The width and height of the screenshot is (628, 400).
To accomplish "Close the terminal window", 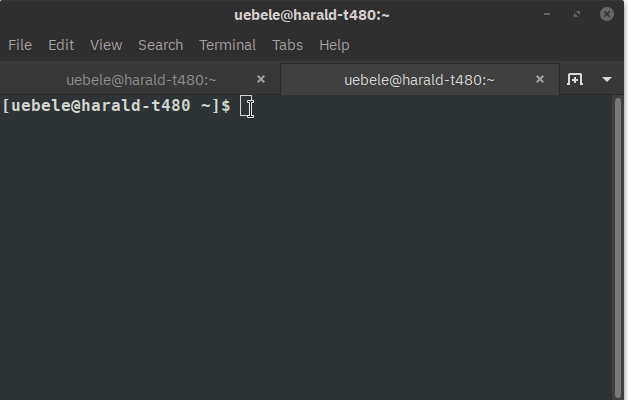I will point(607,14).
